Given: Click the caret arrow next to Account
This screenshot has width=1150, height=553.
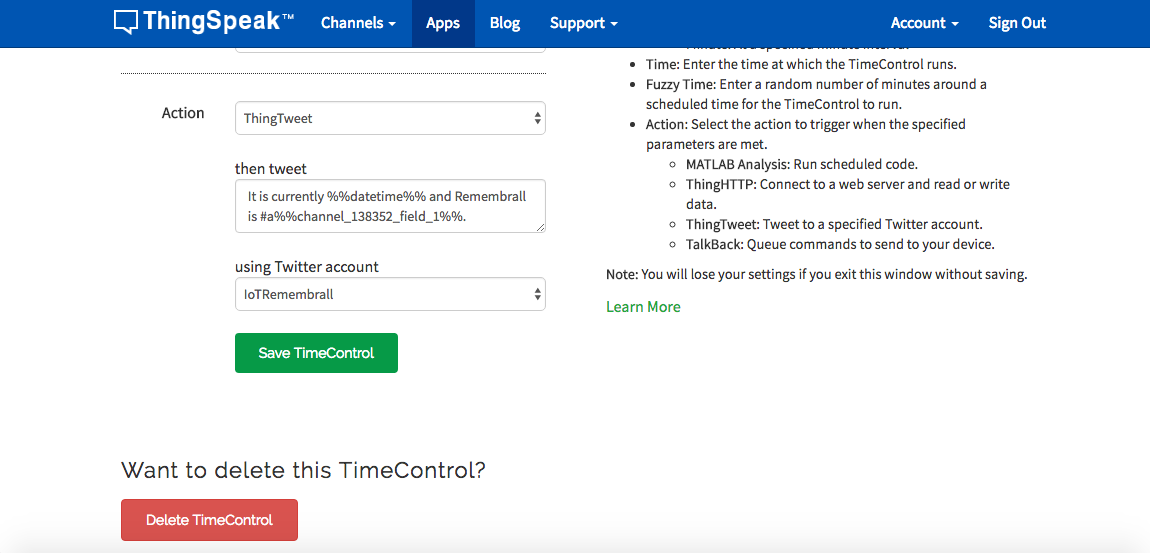Looking at the screenshot, I should (x=955, y=24).
